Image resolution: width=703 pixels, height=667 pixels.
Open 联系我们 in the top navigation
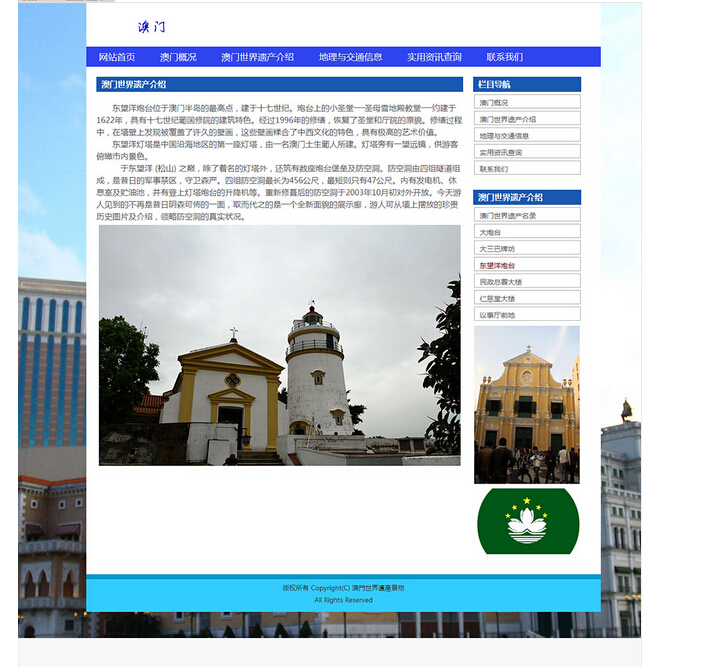(504, 57)
